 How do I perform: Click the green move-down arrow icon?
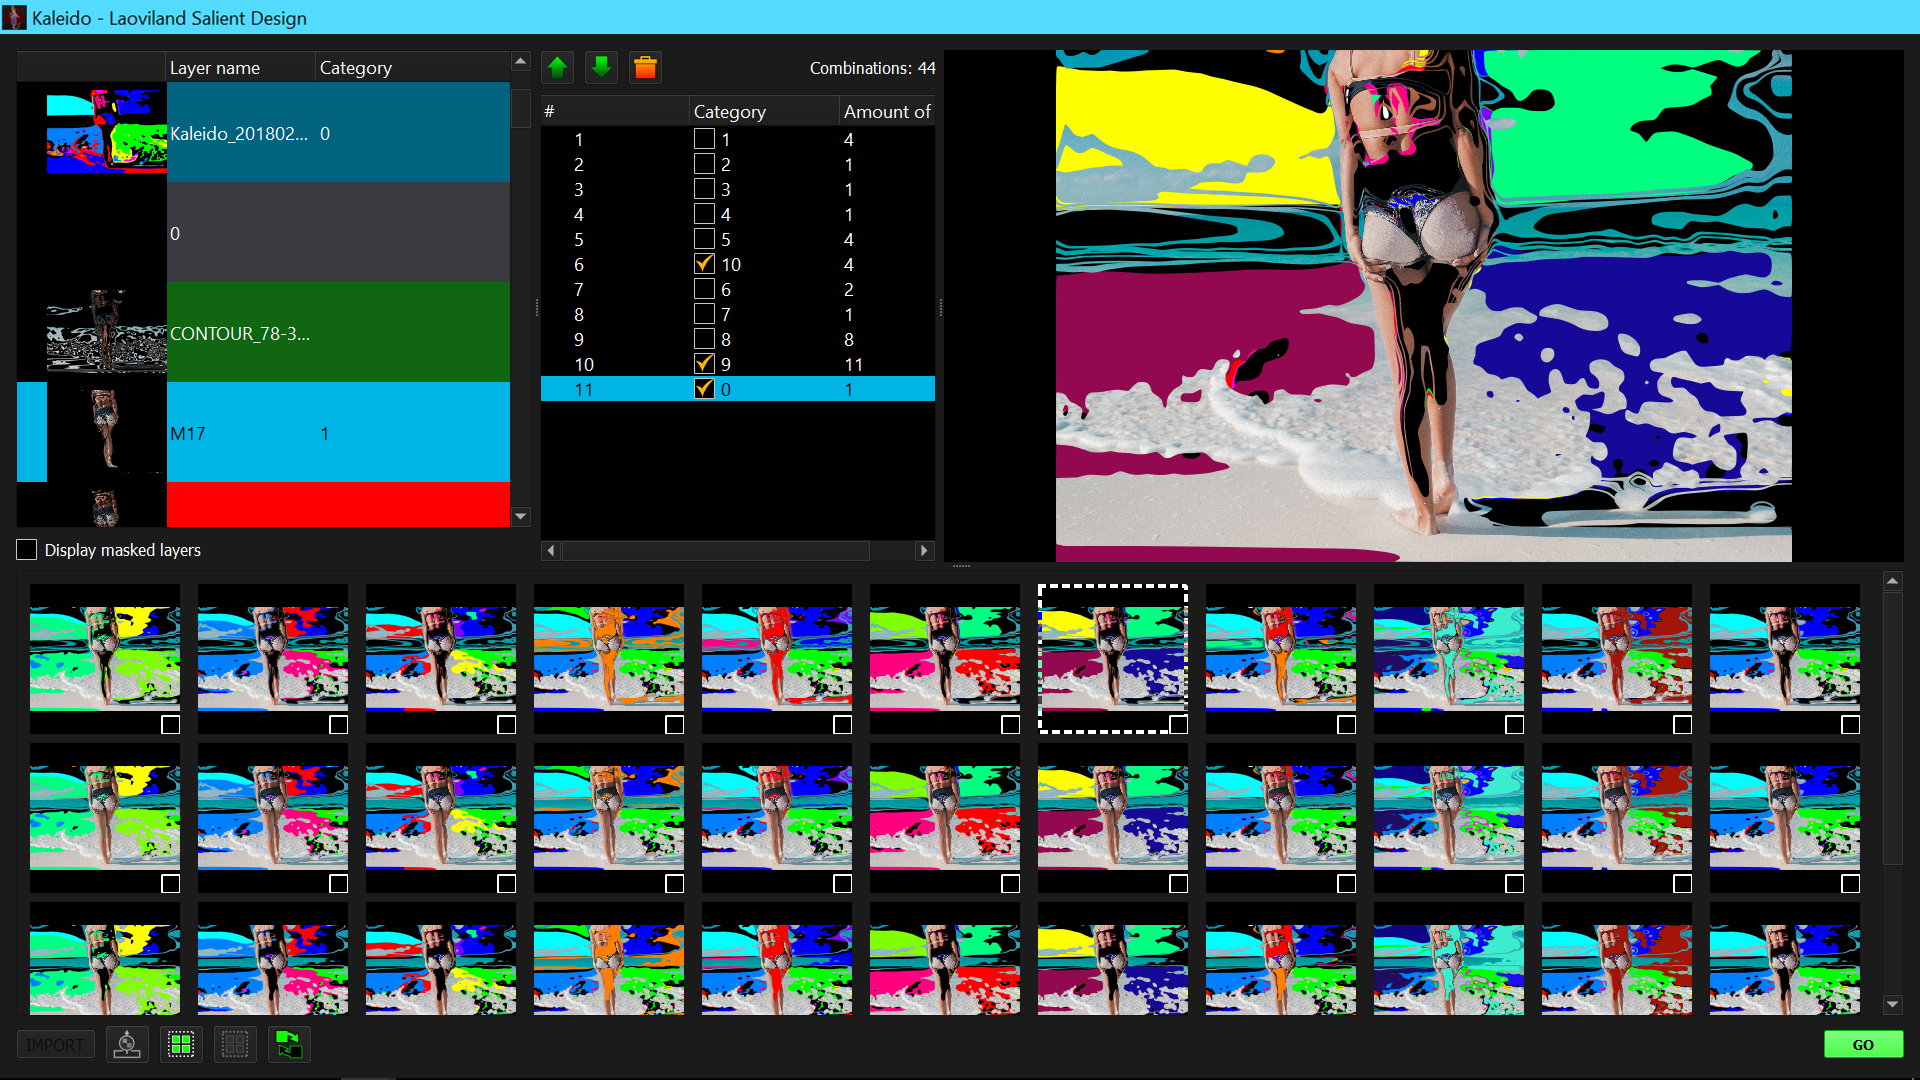pos(601,68)
